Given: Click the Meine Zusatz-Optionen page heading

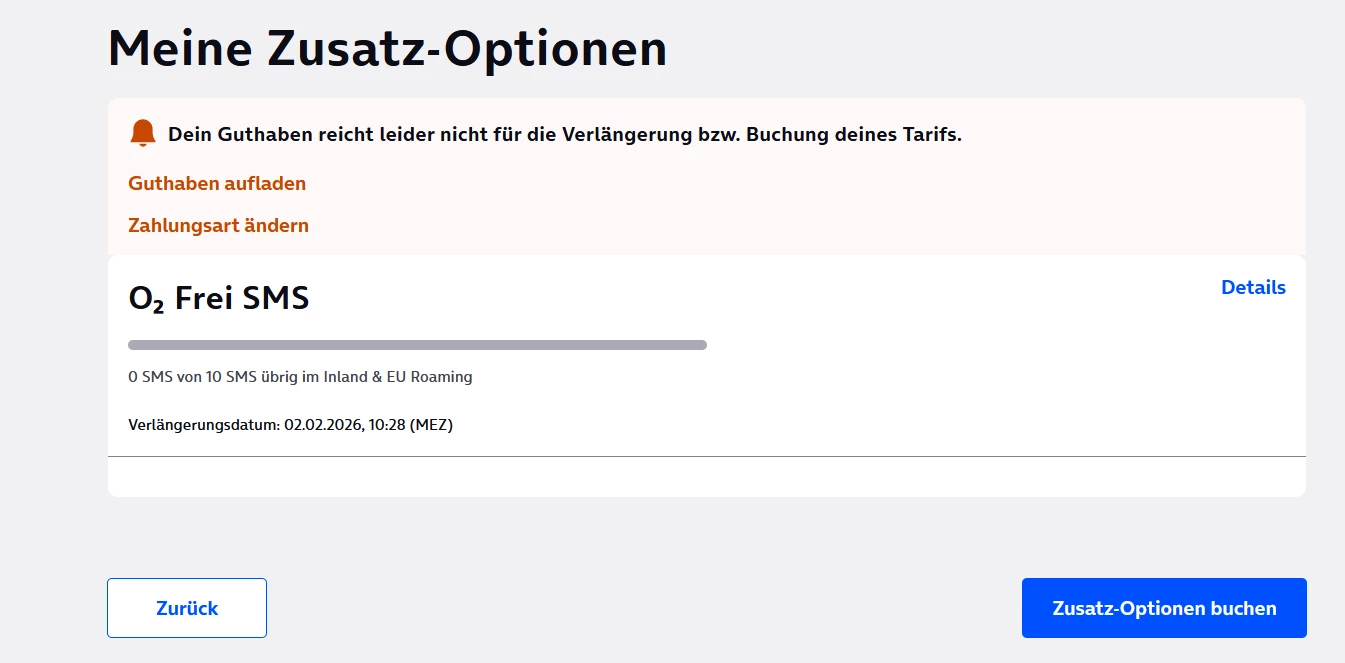Looking at the screenshot, I should click(387, 49).
